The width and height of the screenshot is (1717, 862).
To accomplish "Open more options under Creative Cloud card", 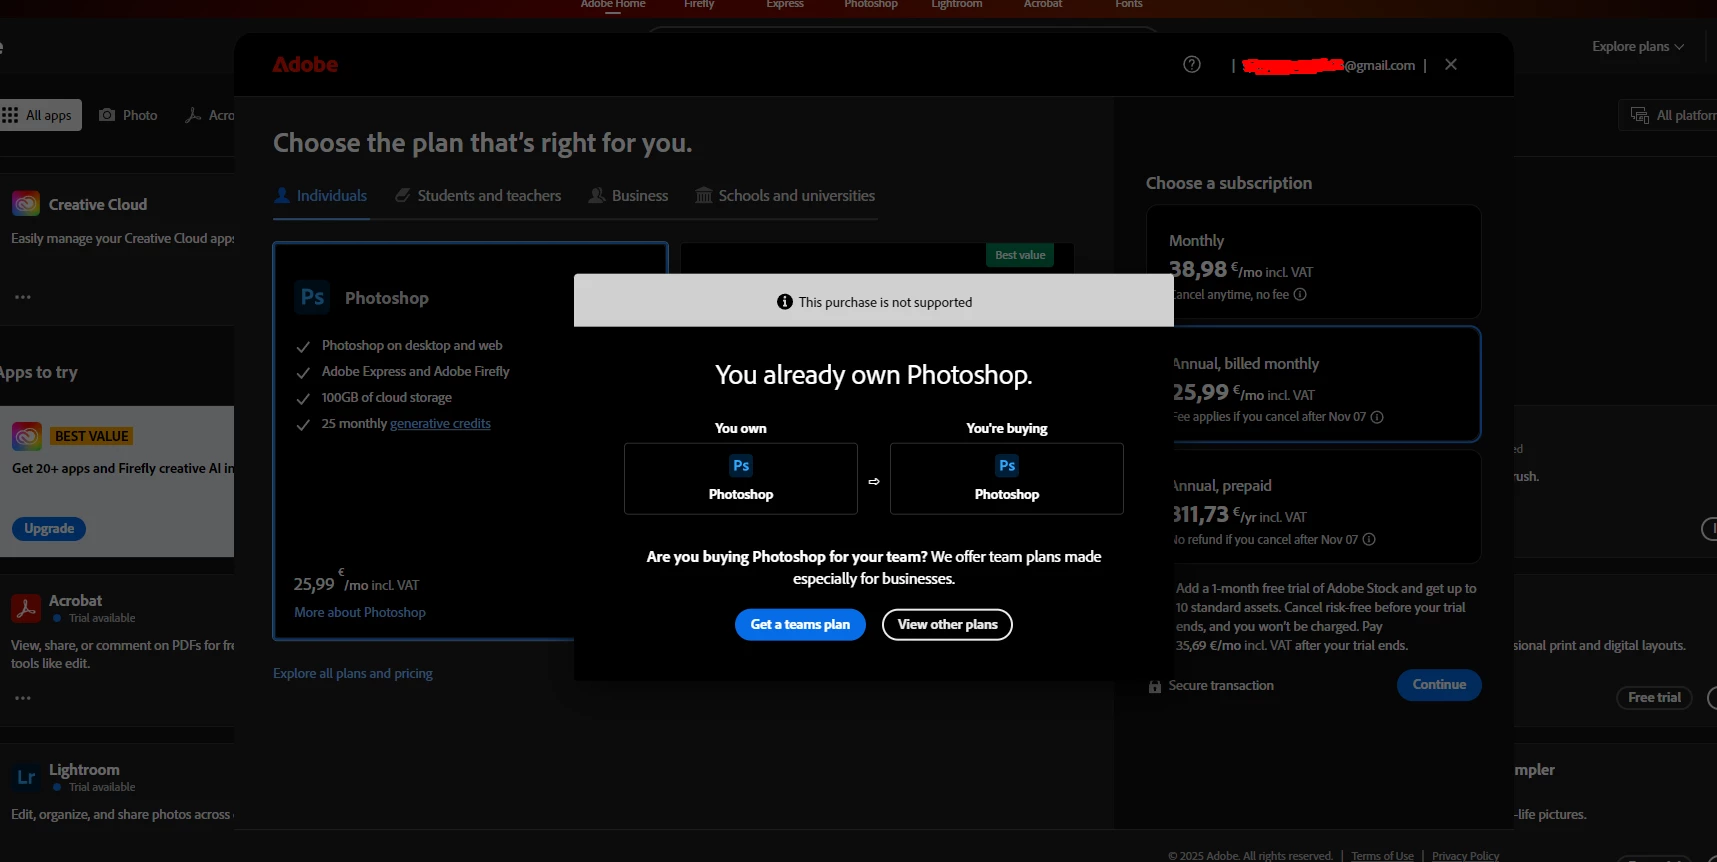I will pos(23,297).
